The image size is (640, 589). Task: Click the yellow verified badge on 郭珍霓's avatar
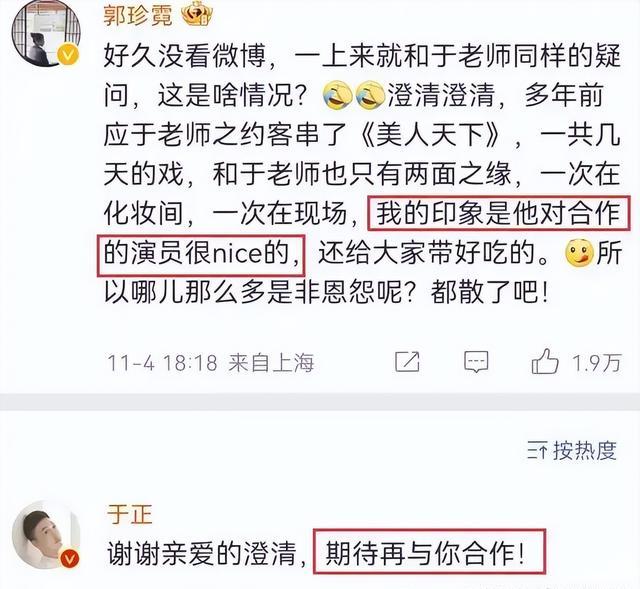click(x=68, y=55)
